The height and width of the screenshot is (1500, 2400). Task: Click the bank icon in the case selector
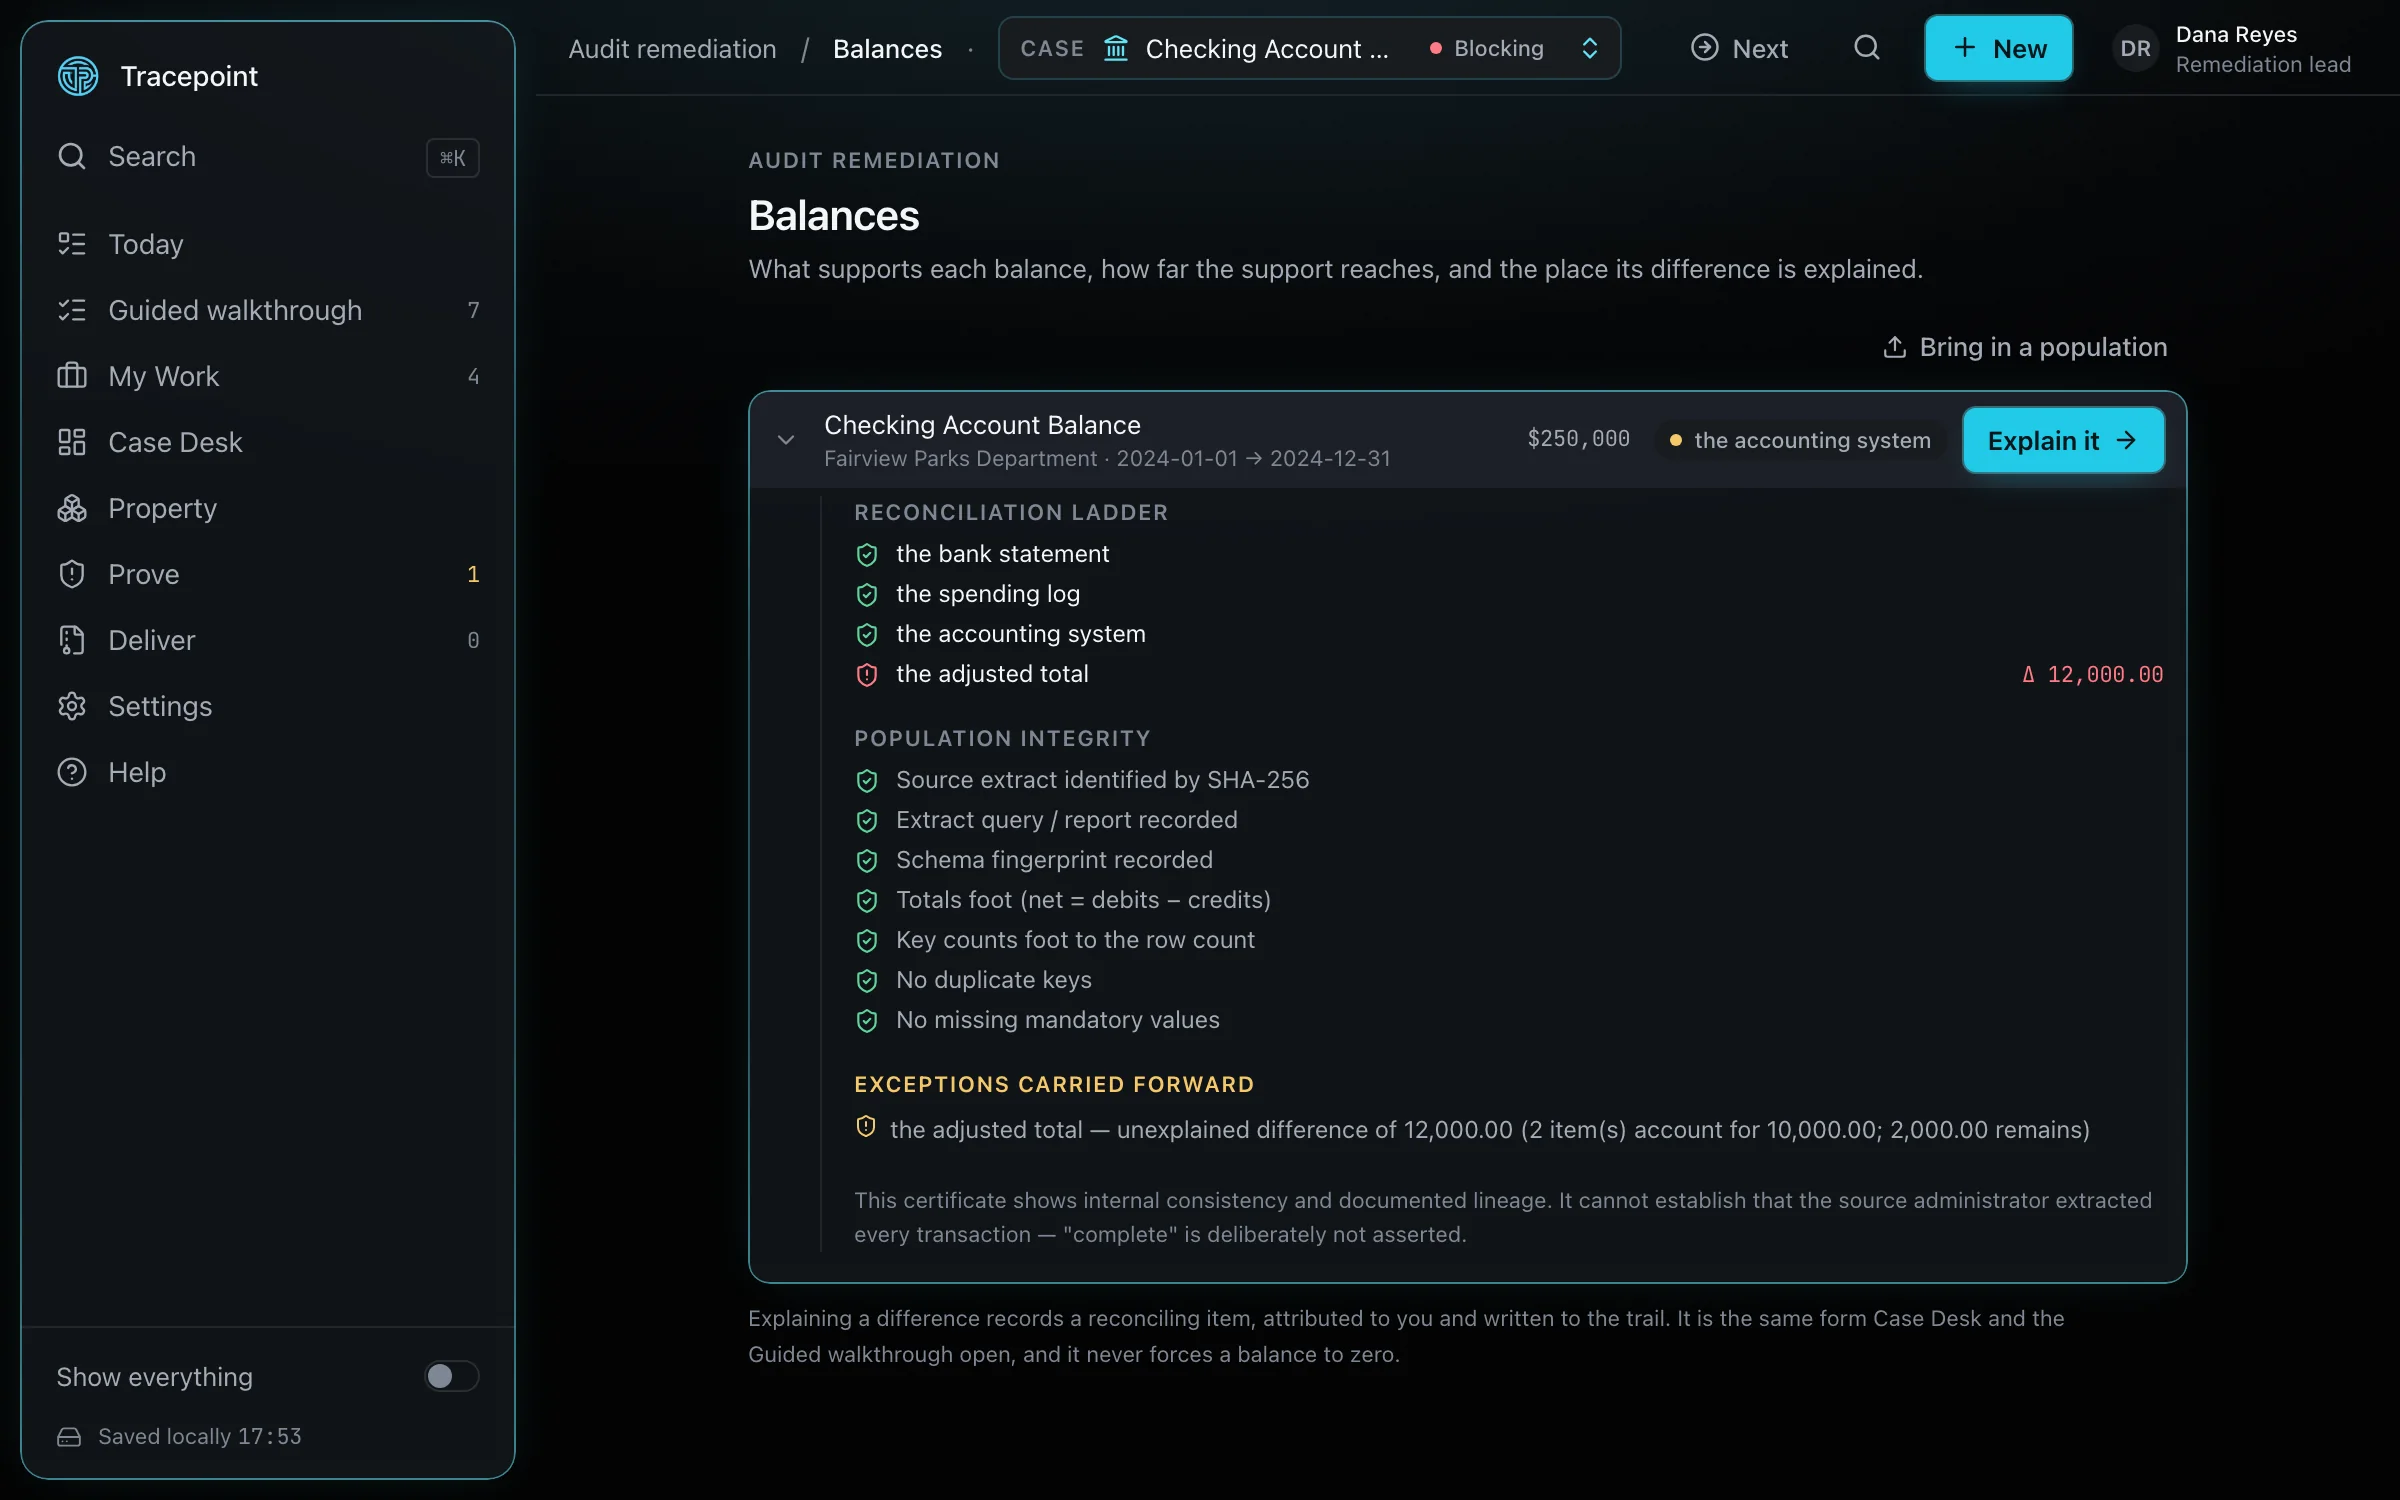click(x=1116, y=48)
